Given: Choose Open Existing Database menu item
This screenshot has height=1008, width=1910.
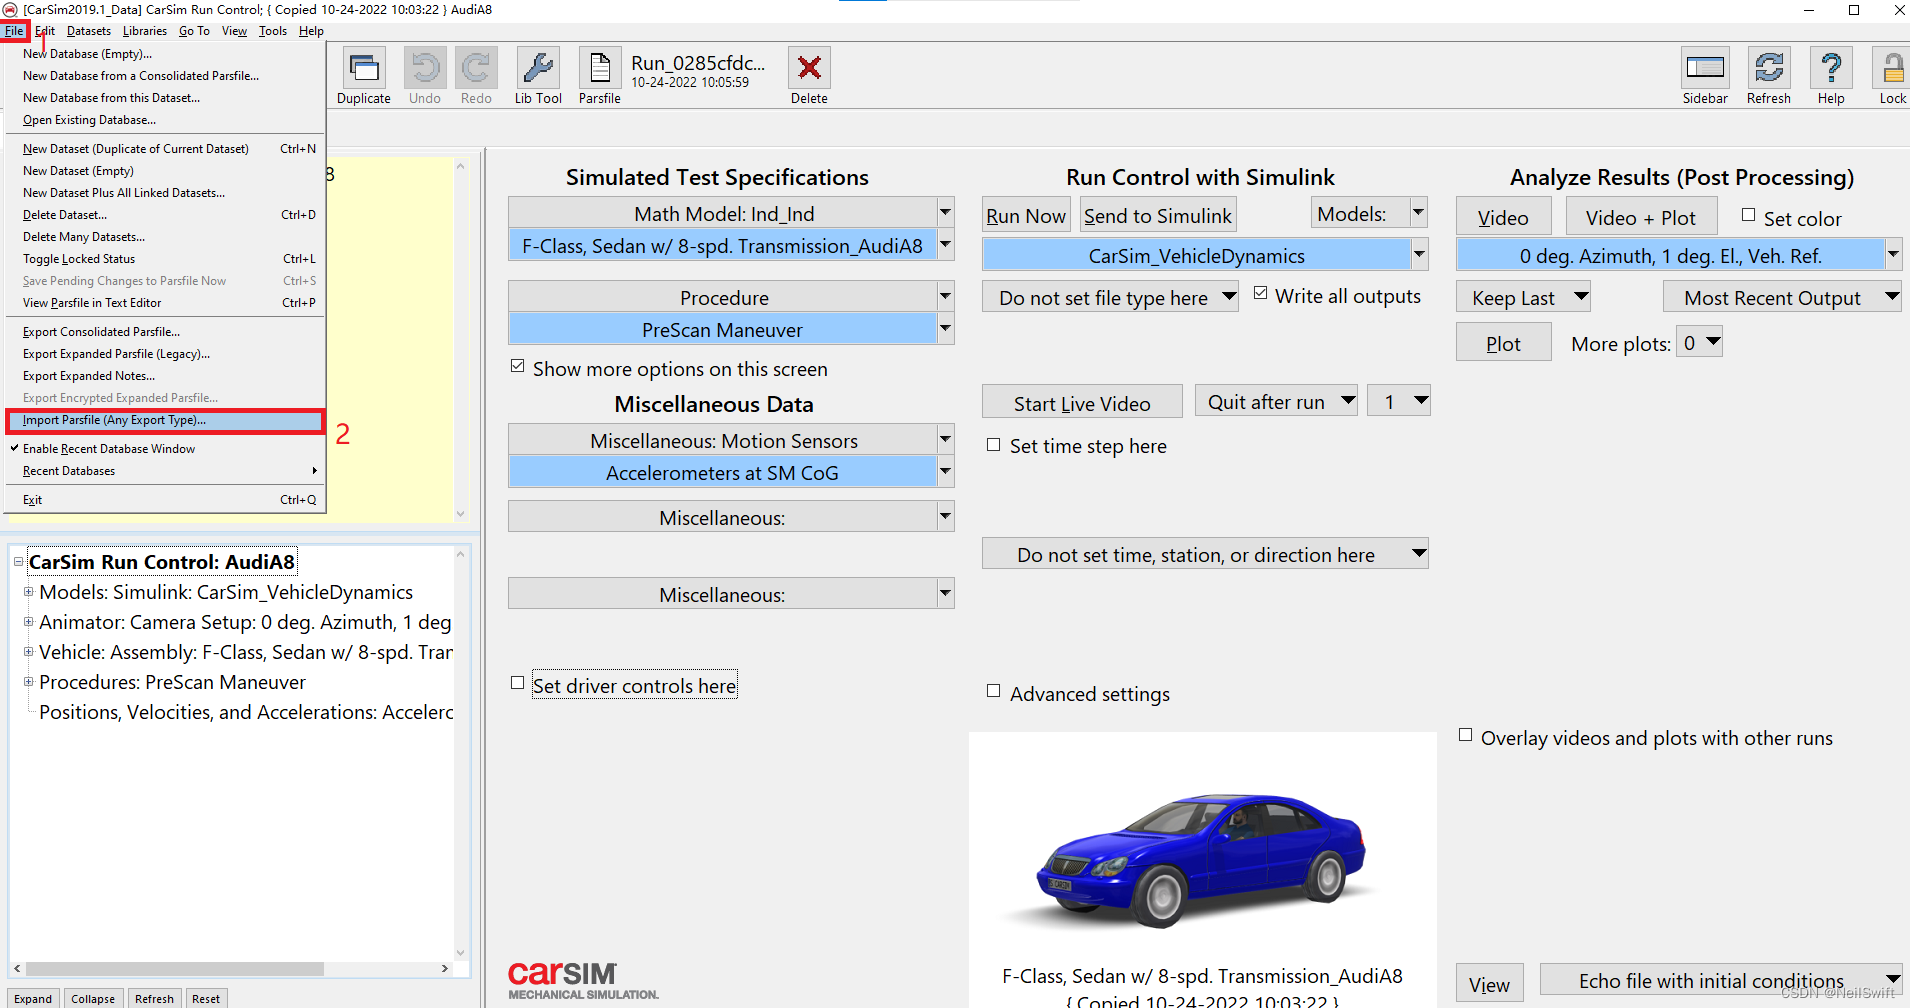Looking at the screenshot, I should click(165, 120).
